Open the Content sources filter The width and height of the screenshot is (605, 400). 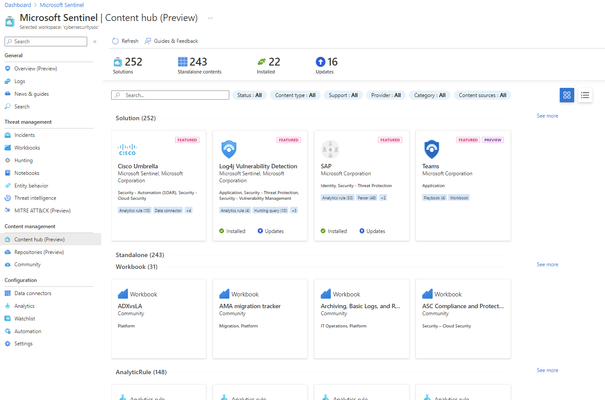pos(482,95)
